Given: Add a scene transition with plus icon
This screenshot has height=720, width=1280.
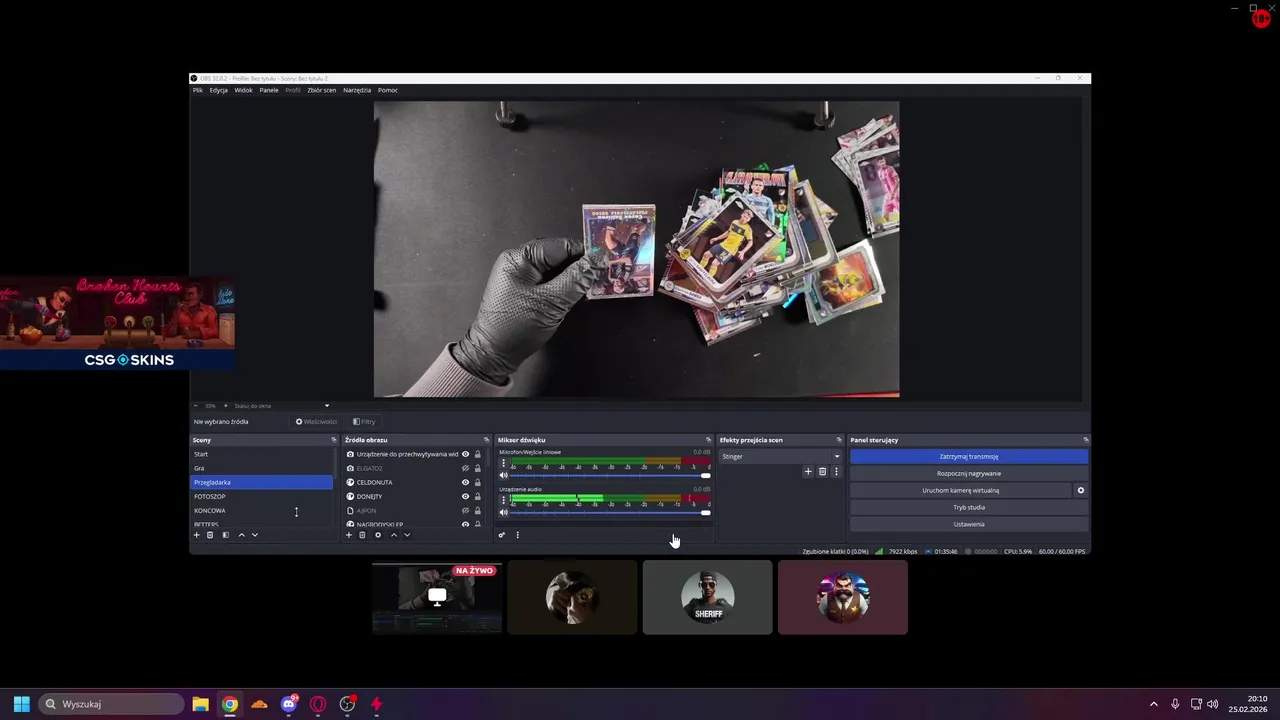Looking at the screenshot, I should click(x=808, y=472).
